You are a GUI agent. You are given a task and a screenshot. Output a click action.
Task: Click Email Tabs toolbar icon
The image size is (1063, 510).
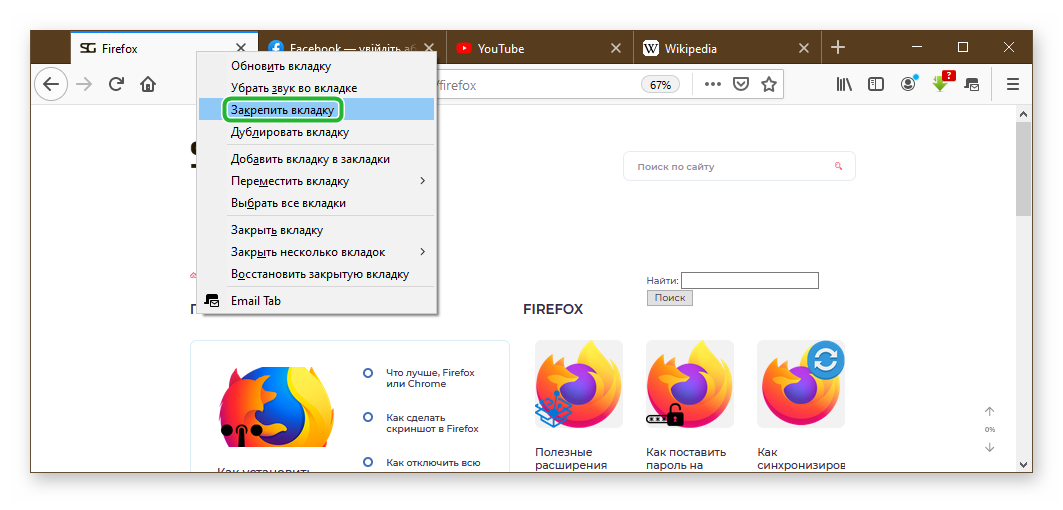coord(973,85)
